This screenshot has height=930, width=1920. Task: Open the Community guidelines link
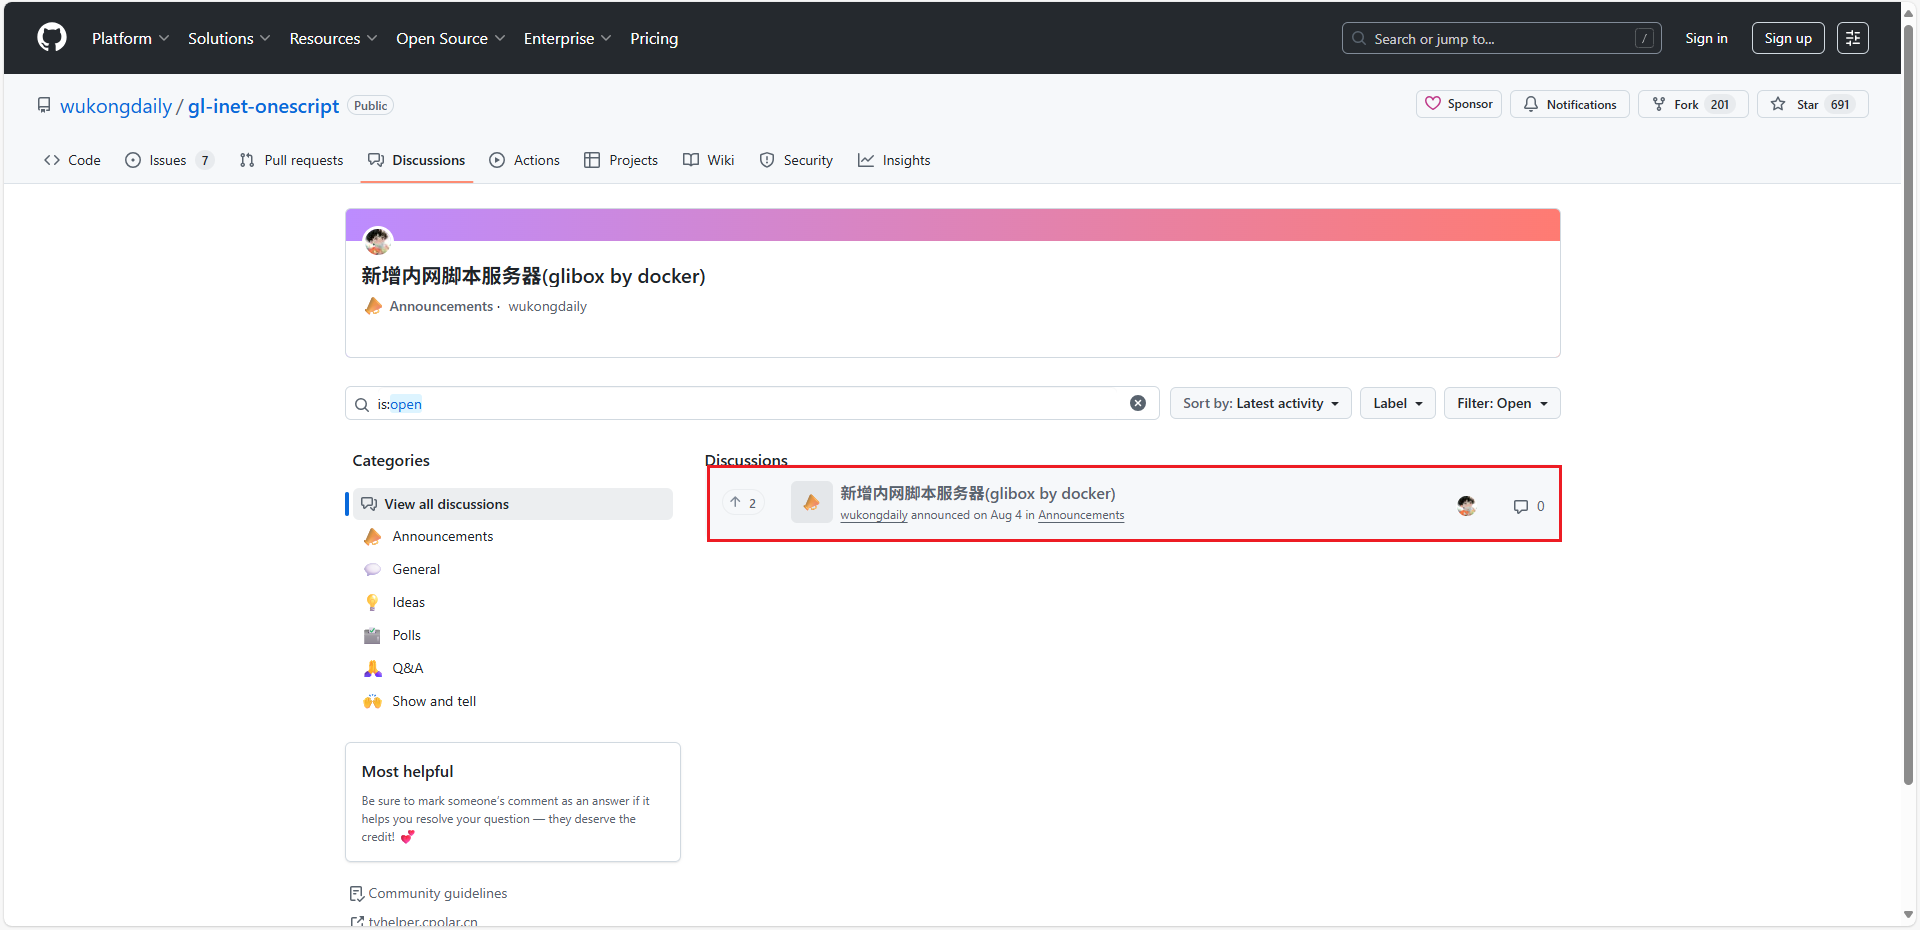pos(437,893)
